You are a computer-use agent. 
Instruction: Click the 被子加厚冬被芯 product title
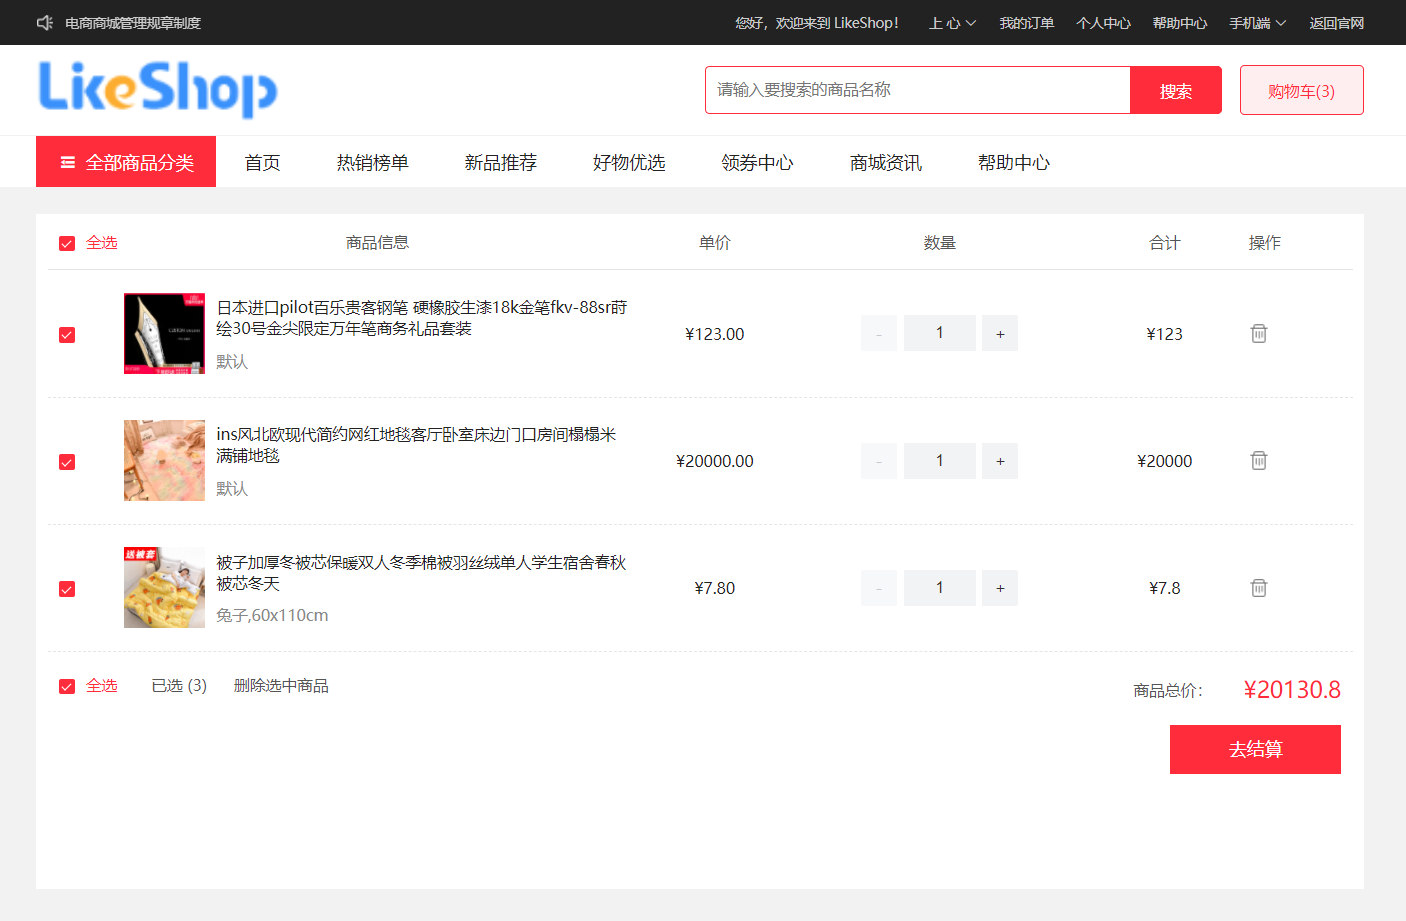(421, 573)
